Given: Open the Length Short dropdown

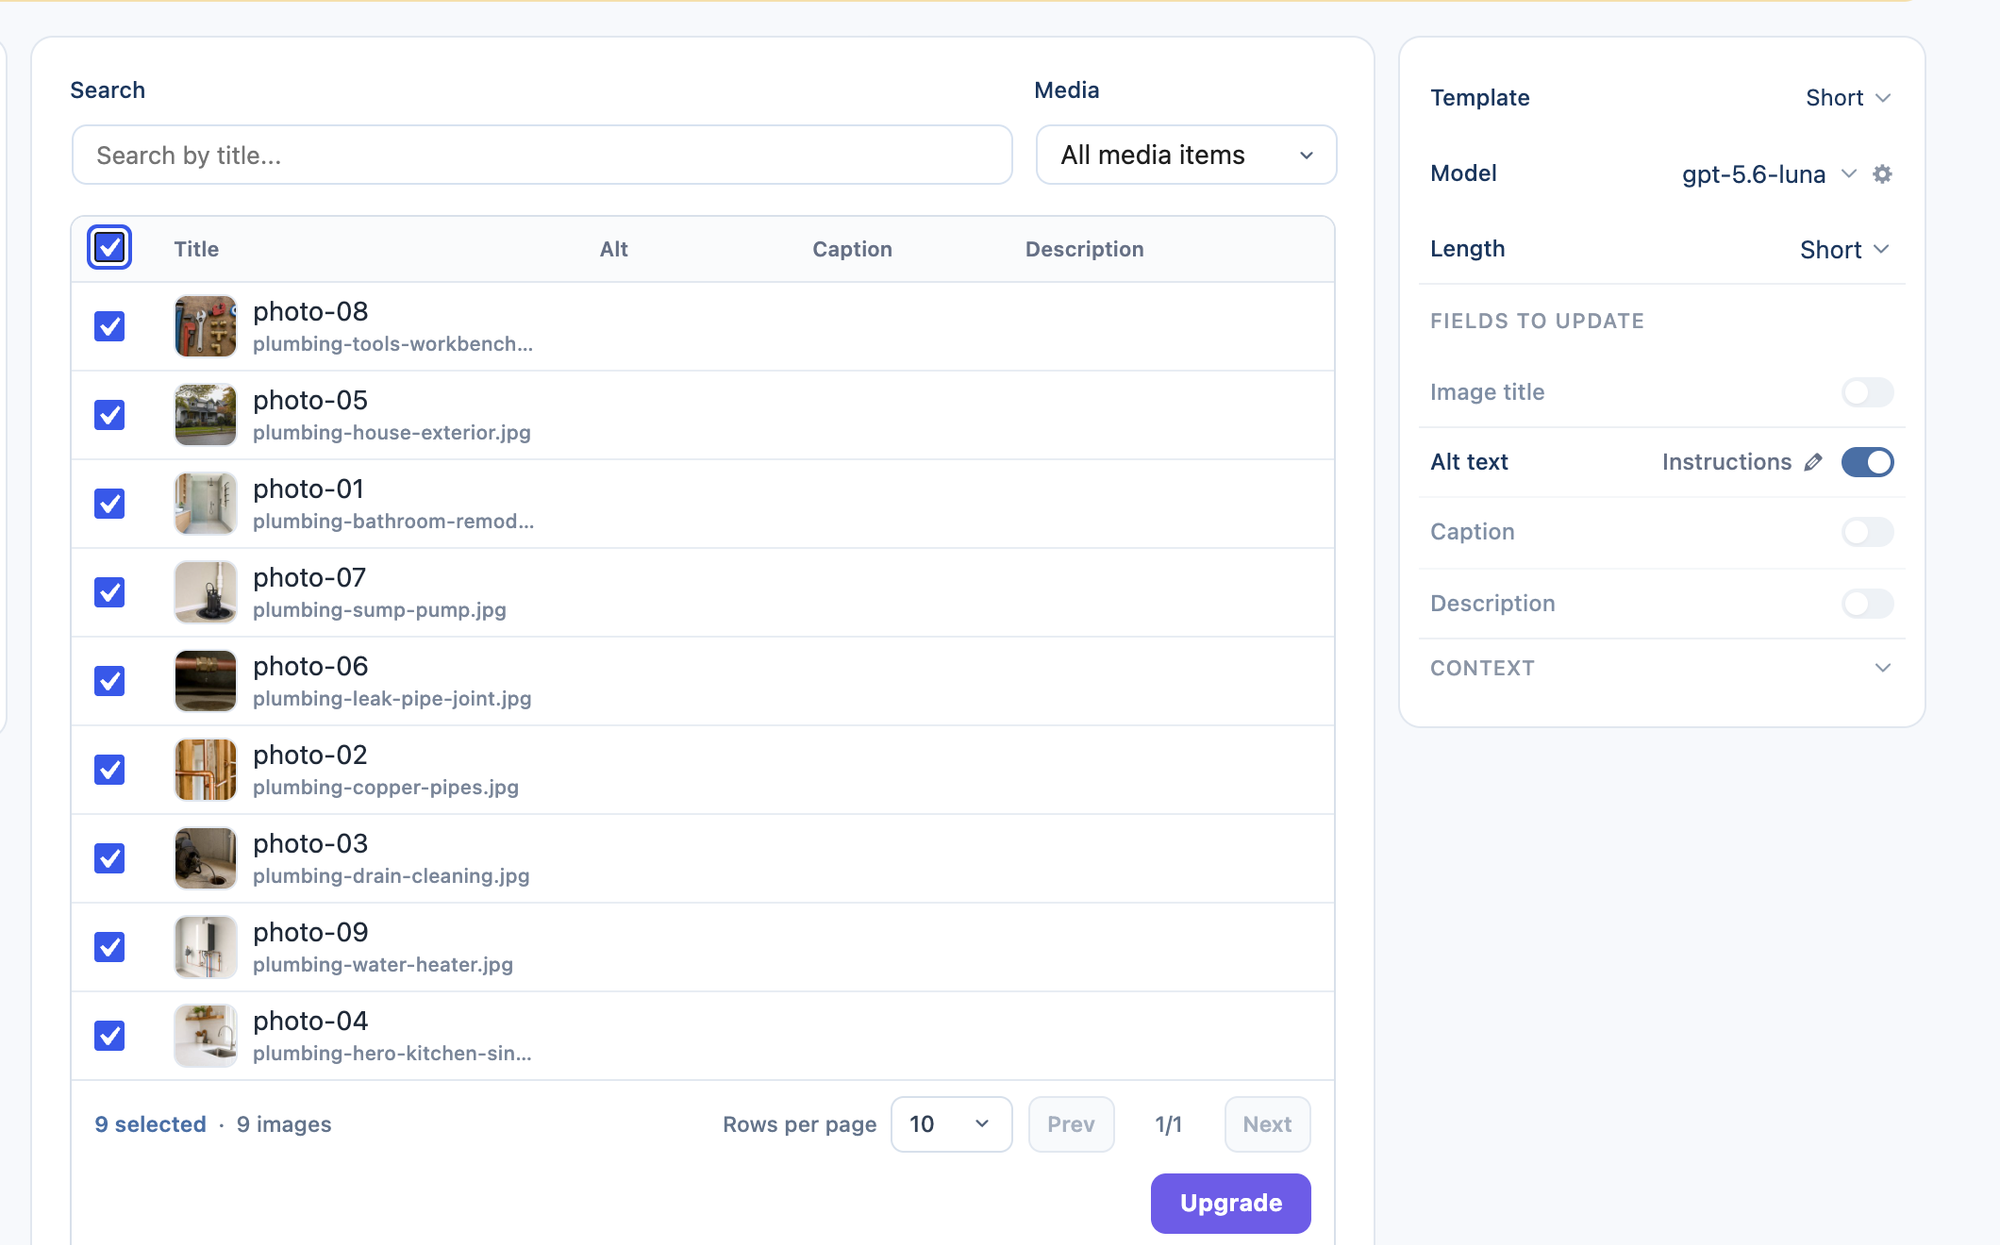Looking at the screenshot, I should point(1845,249).
